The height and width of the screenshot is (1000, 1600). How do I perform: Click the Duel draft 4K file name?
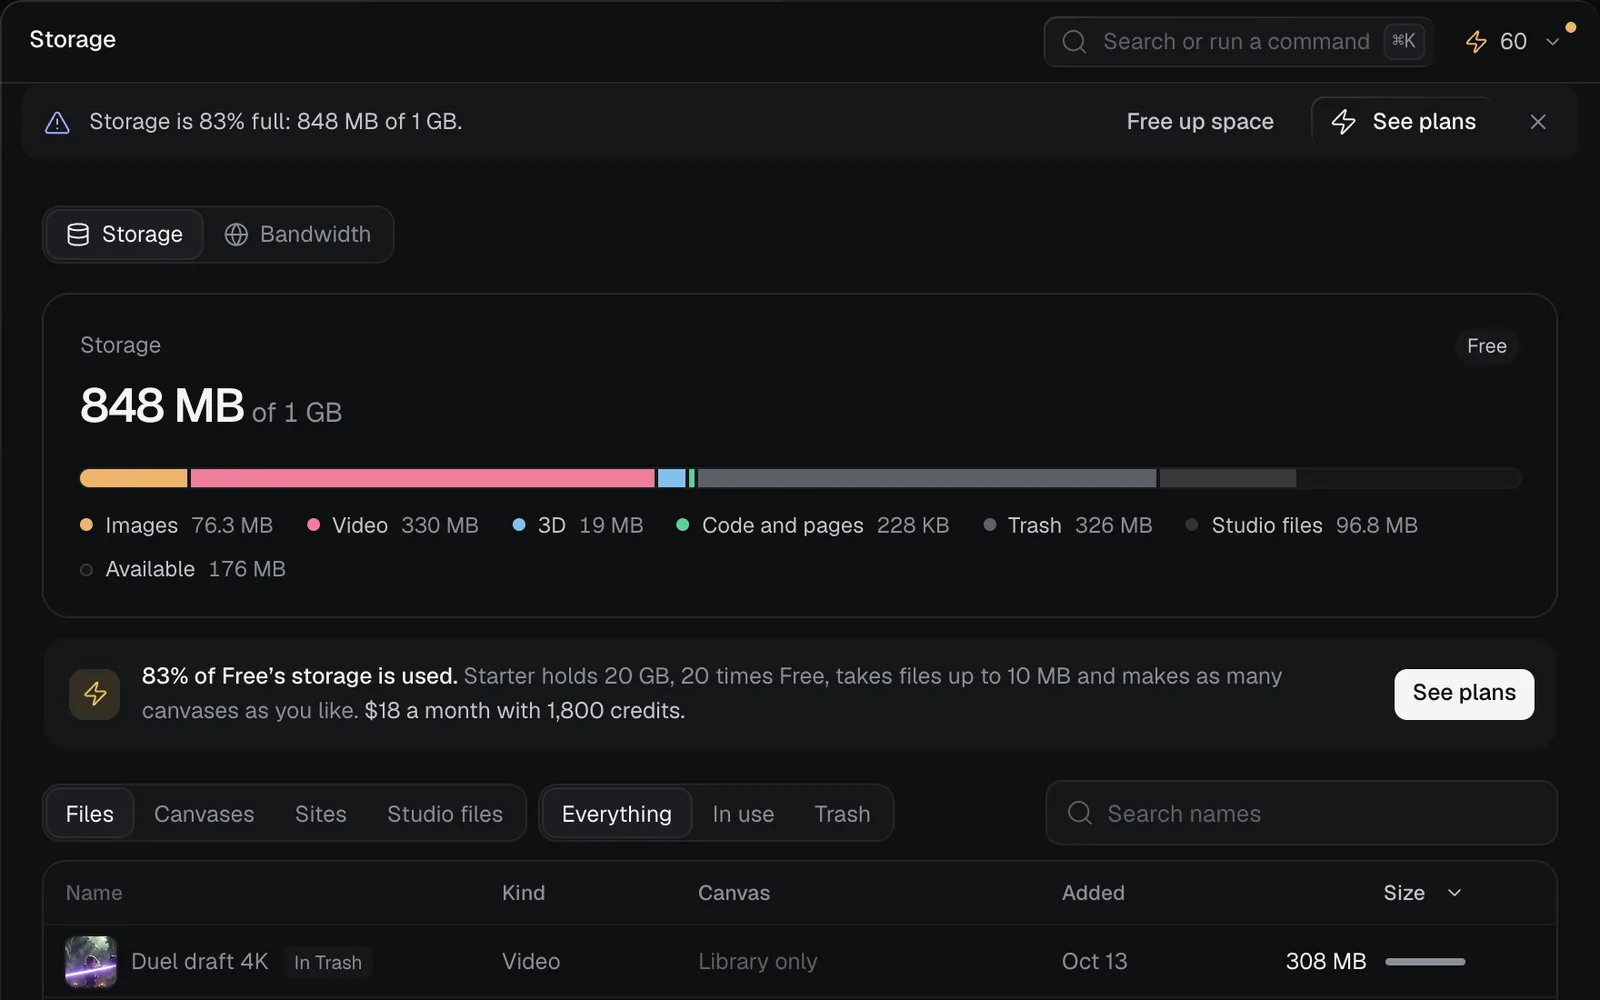click(200, 962)
